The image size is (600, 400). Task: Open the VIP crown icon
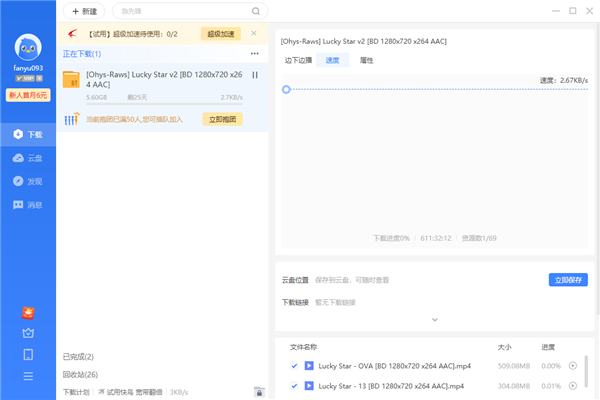tap(28, 333)
